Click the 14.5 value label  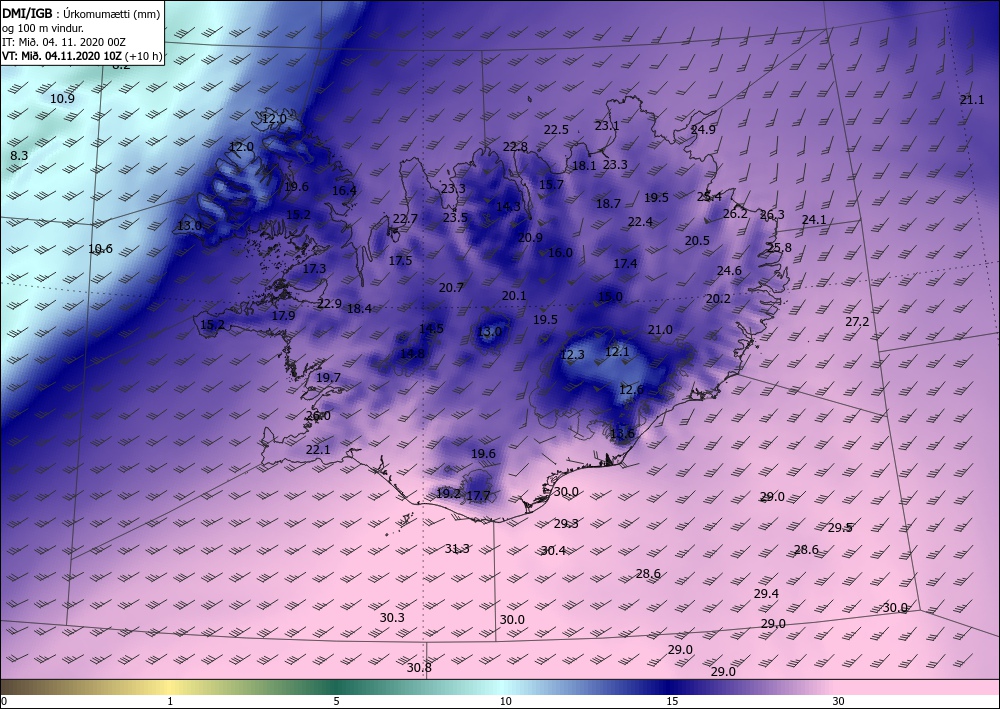pyautogui.click(x=431, y=330)
